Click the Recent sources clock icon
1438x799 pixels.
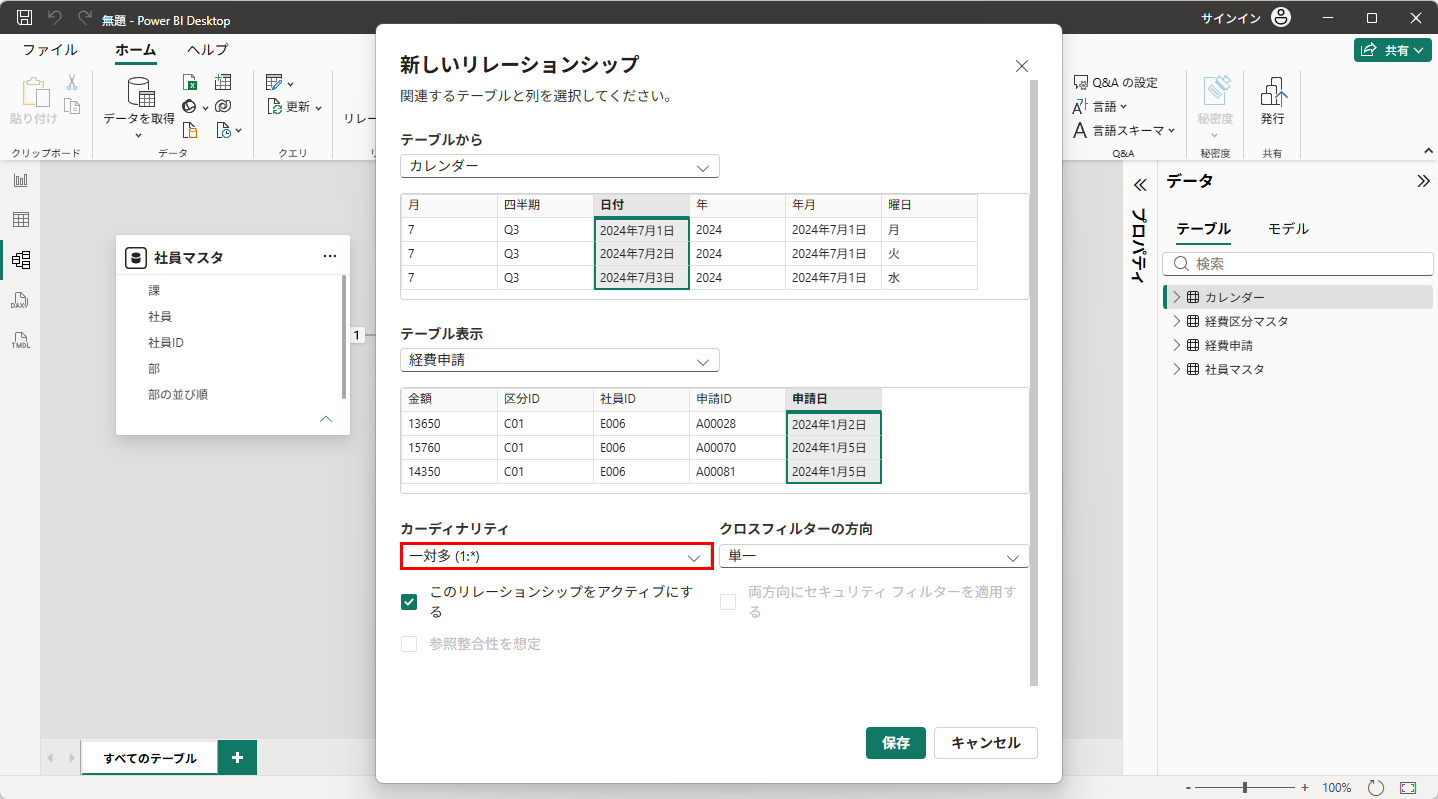pyautogui.click(x=225, y=130)
